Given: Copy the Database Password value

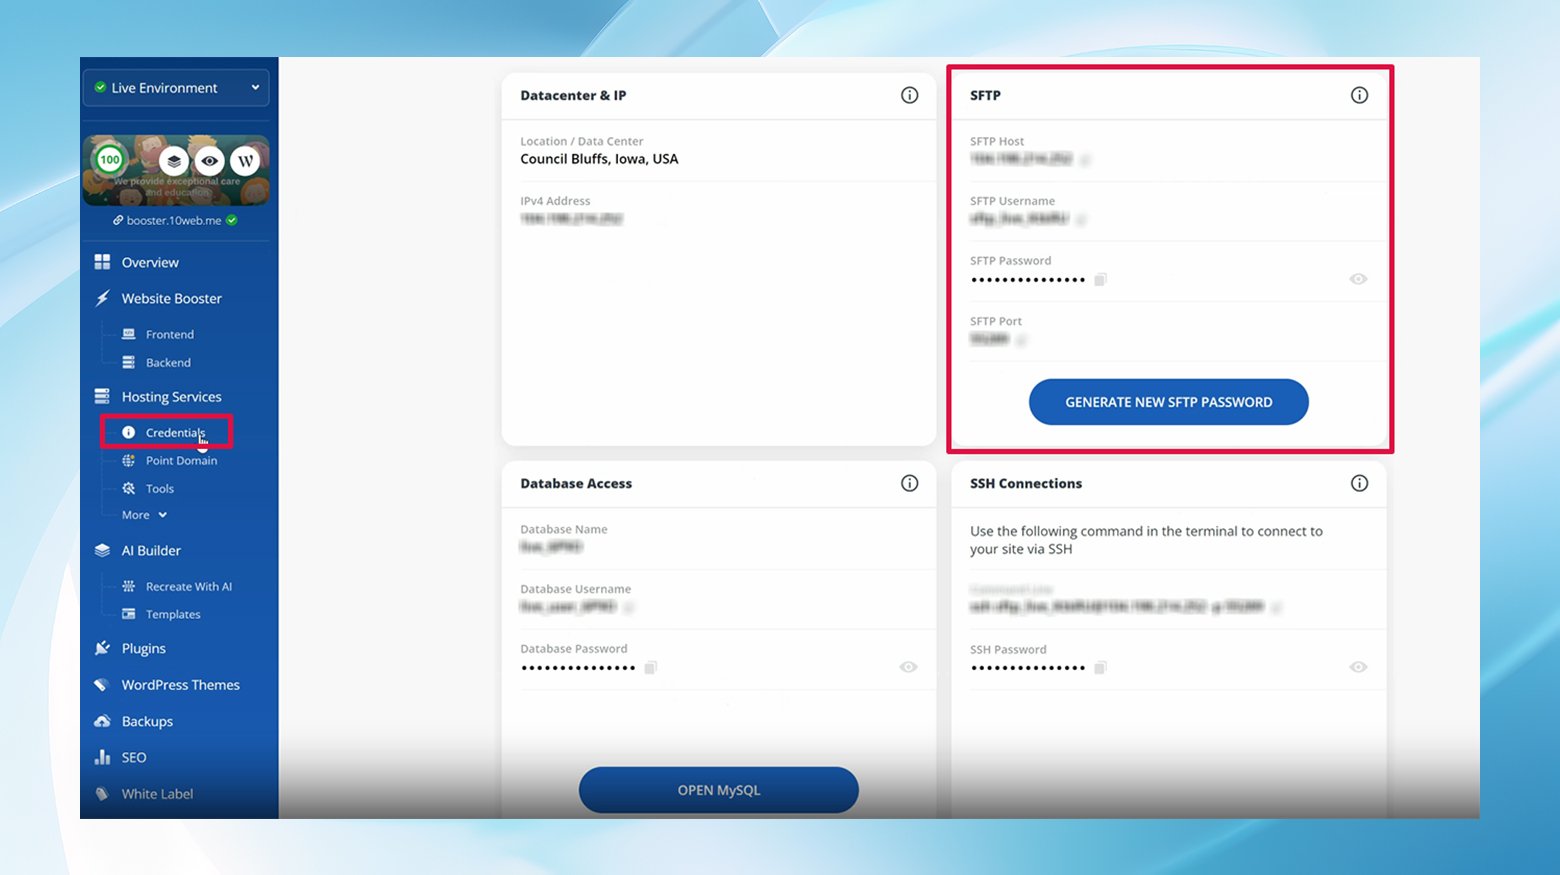Looking at the screenshot, I should (649, 667).
